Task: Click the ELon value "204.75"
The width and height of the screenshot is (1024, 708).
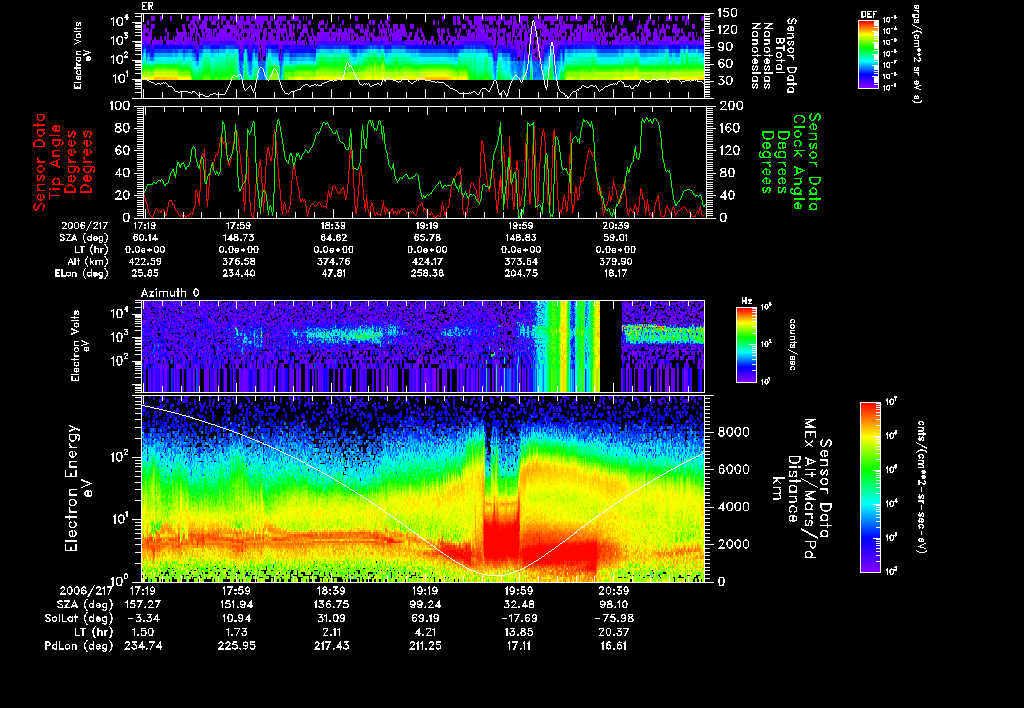Action: pyautogui.click(x=522, y=274)
